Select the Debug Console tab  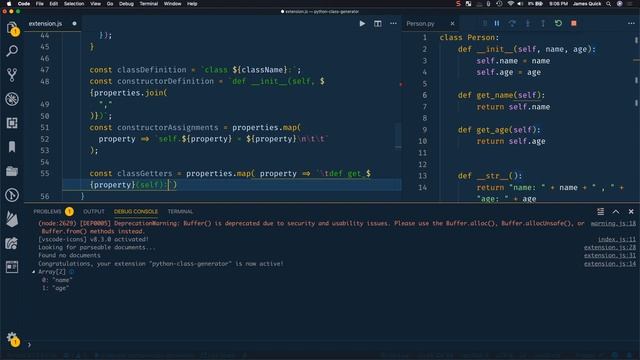coord(136,211)
